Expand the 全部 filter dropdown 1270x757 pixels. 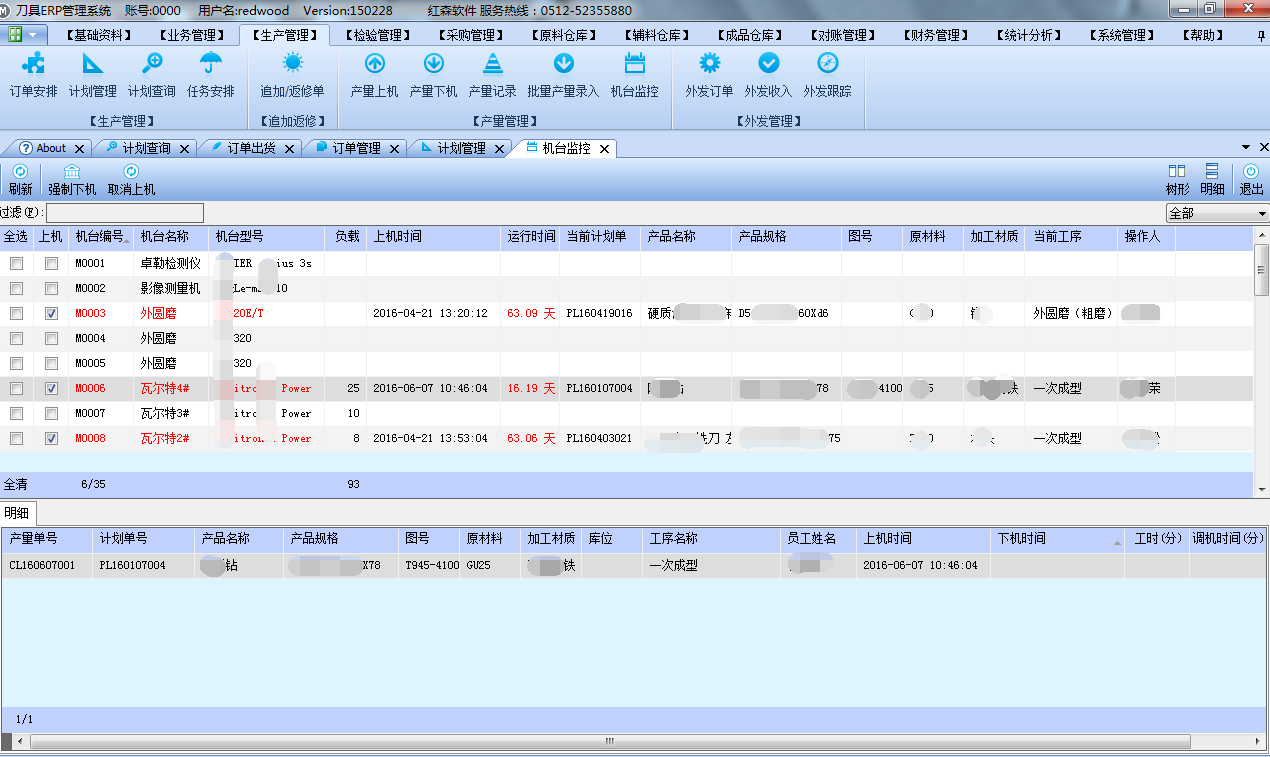pos(1262,213)
